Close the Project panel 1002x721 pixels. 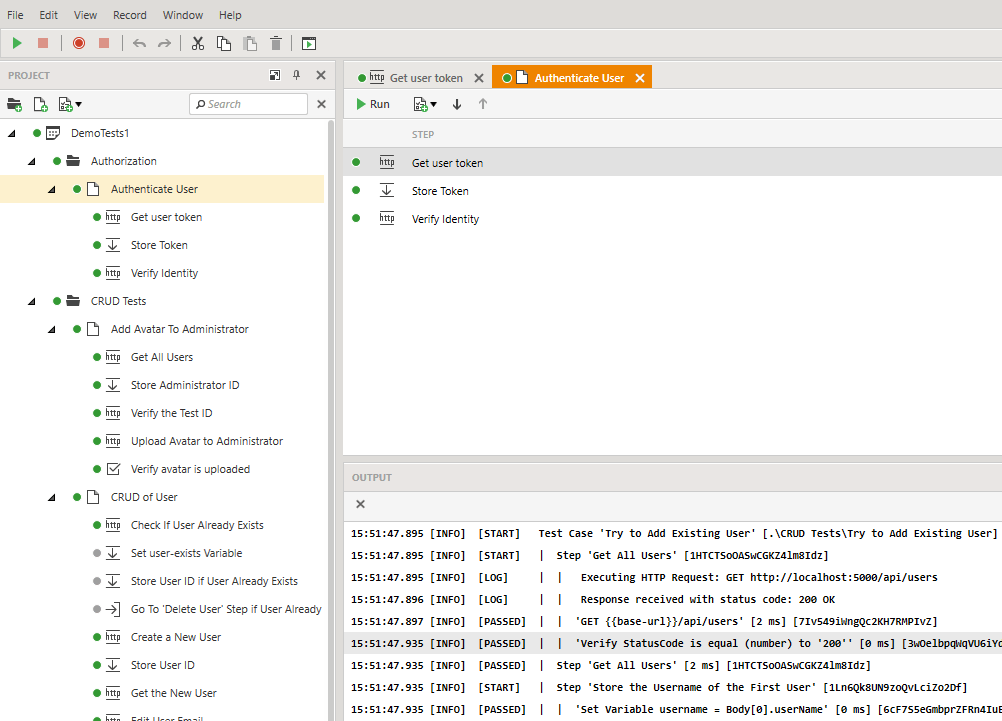click(321, 75)
